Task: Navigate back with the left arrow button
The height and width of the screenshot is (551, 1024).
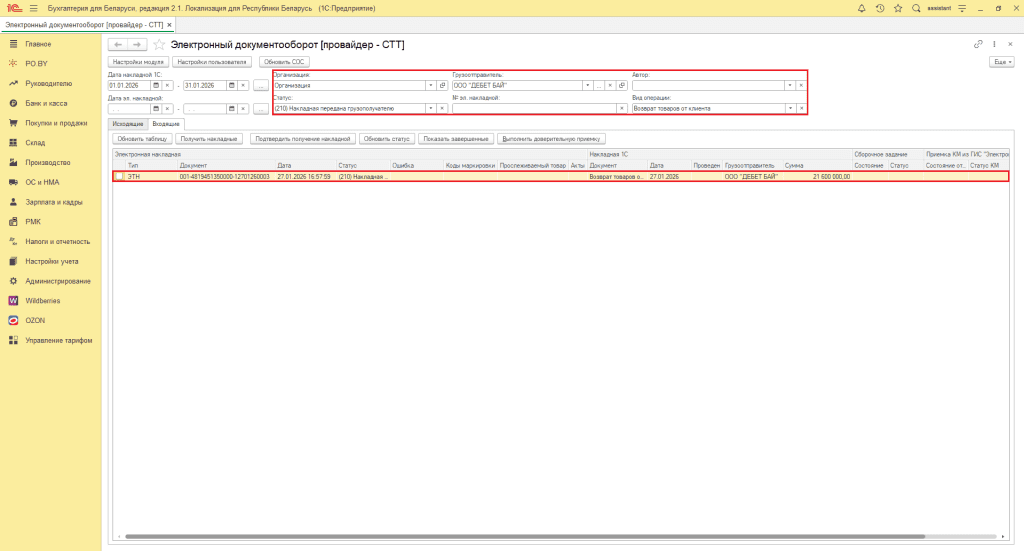Action: click(x=117, y=45)
